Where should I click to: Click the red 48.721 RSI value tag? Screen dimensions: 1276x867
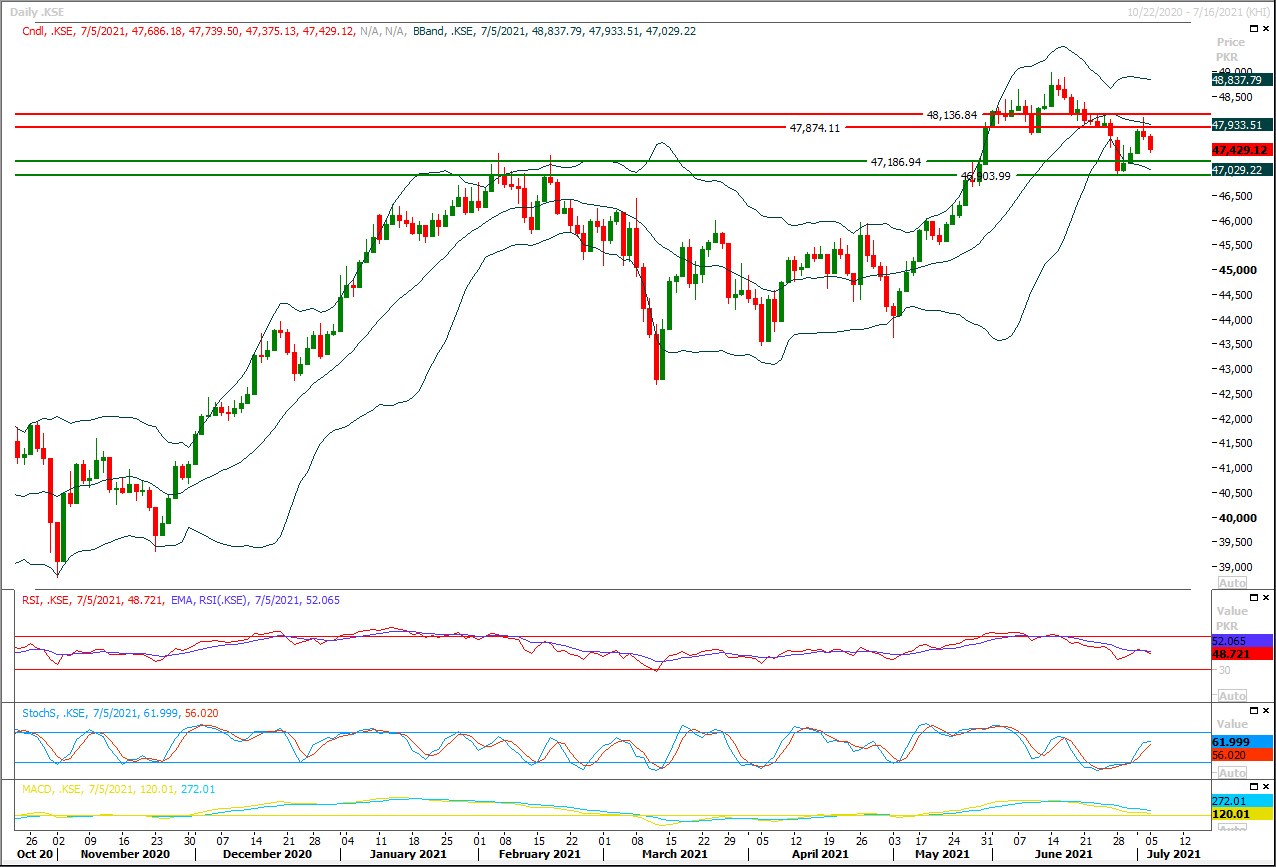click(1240, 653)
